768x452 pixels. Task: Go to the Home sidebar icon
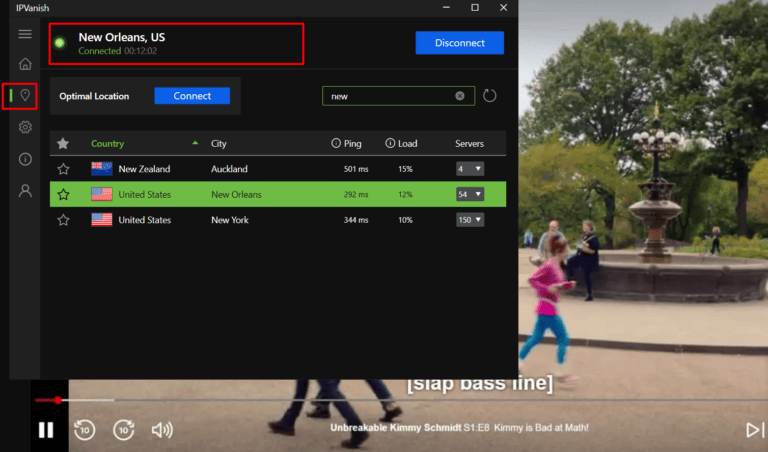[25, 64]
